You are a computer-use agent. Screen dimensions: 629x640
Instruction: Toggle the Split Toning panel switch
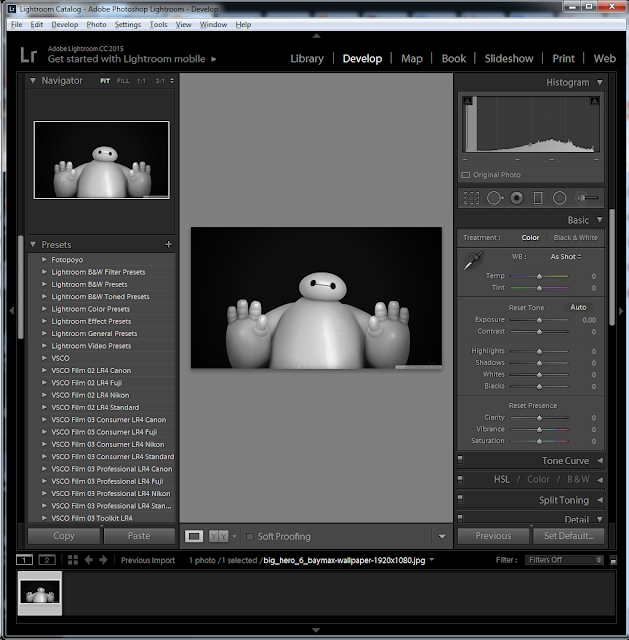[460, 499]
